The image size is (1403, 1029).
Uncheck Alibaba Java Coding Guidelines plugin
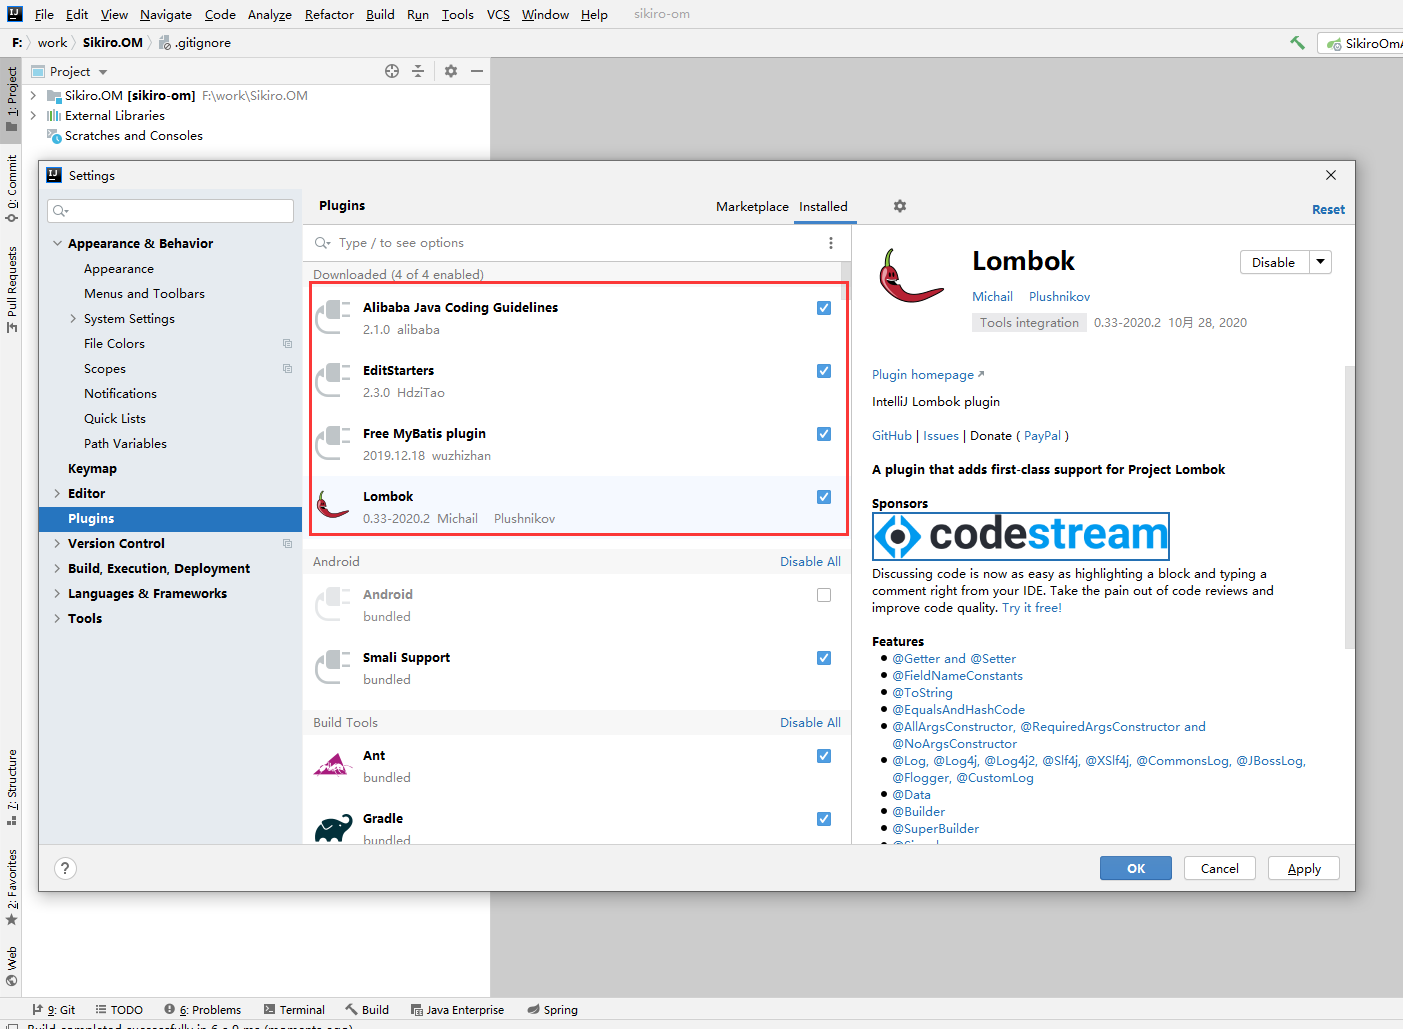point(824,308)
